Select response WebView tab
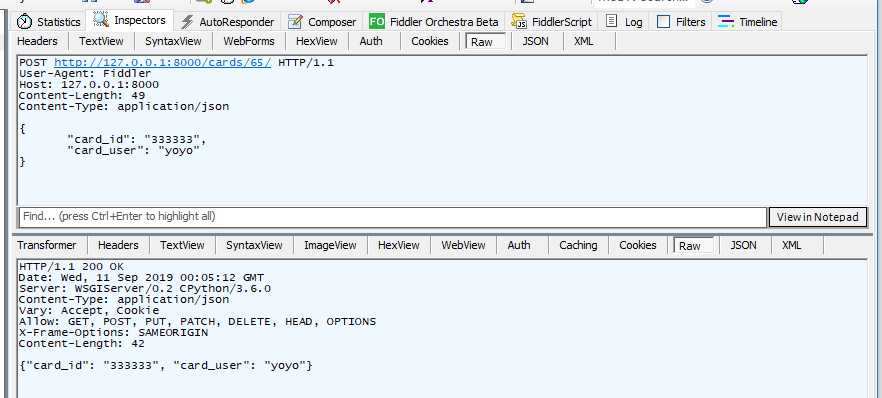This screenshot has width=882, height=398. (464, 245)
